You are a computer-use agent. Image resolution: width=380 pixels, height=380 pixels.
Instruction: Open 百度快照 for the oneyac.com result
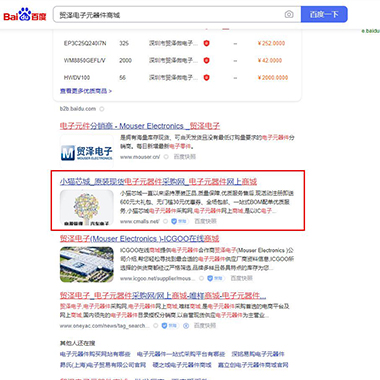click(205, 326)
